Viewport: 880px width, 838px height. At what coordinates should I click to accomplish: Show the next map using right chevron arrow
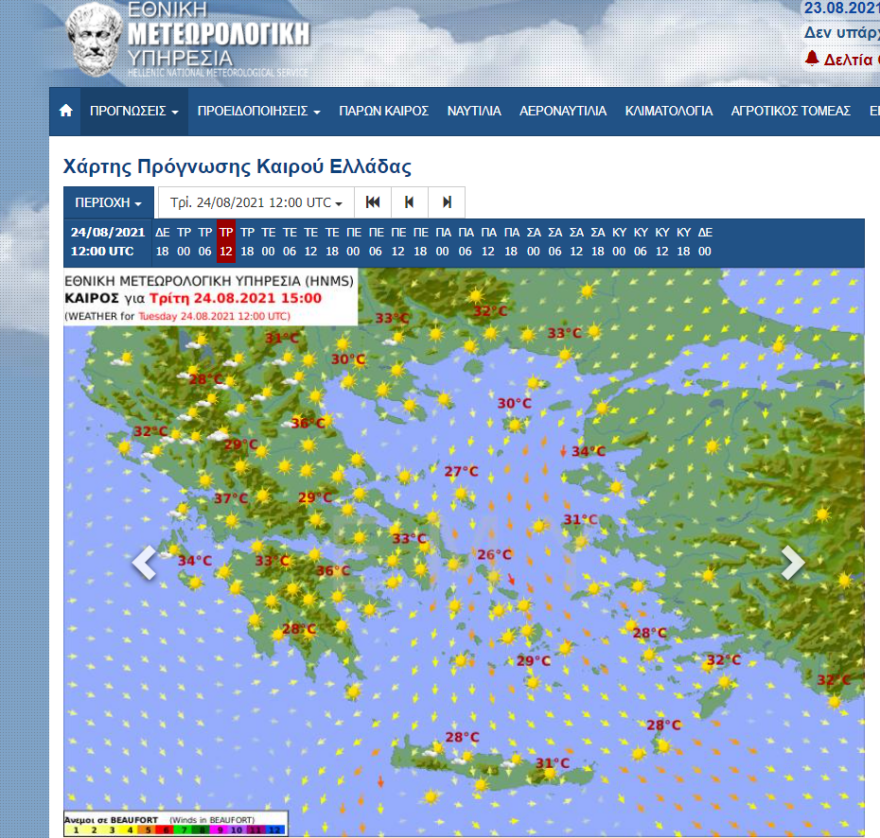coord(792,562)
